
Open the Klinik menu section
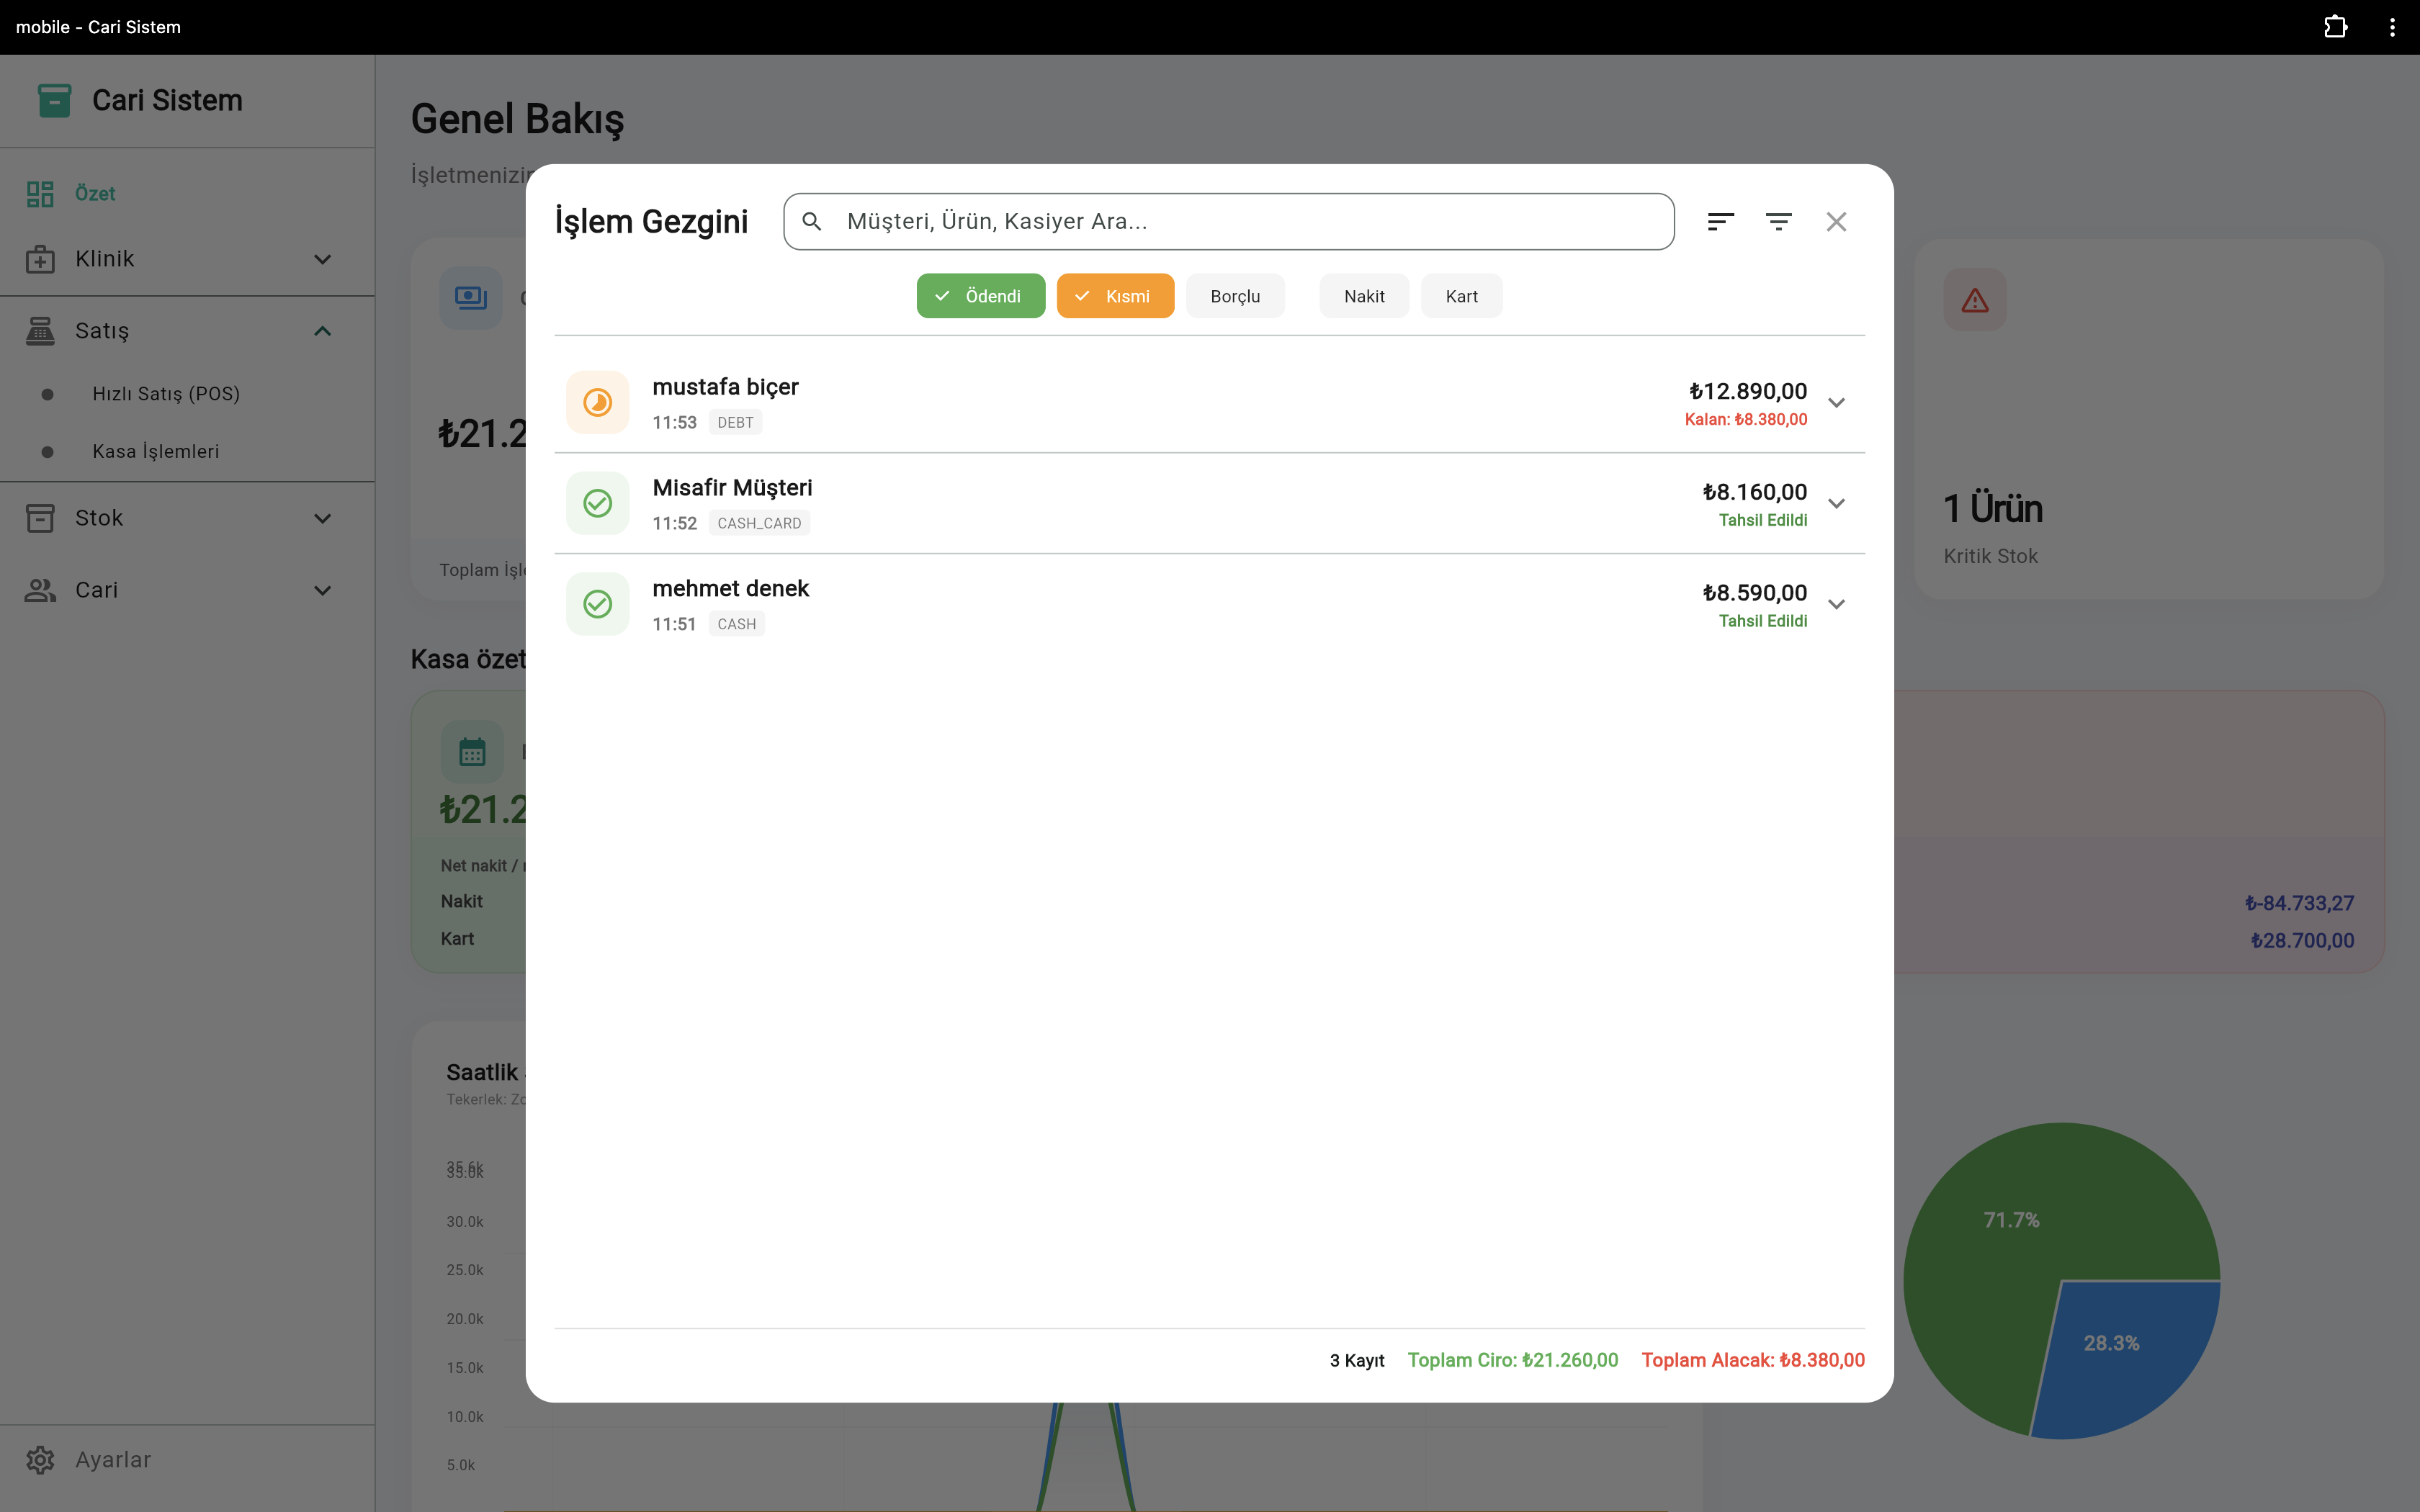(x=187, y=259)
